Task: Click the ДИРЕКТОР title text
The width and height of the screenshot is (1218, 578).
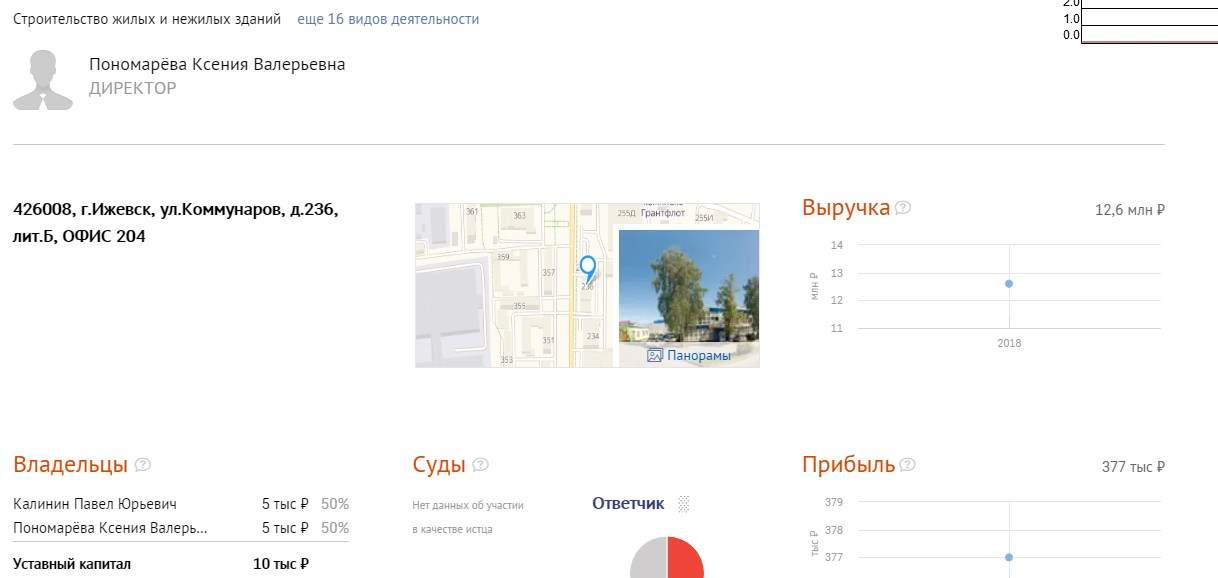Action: click(x=132, y=88)
